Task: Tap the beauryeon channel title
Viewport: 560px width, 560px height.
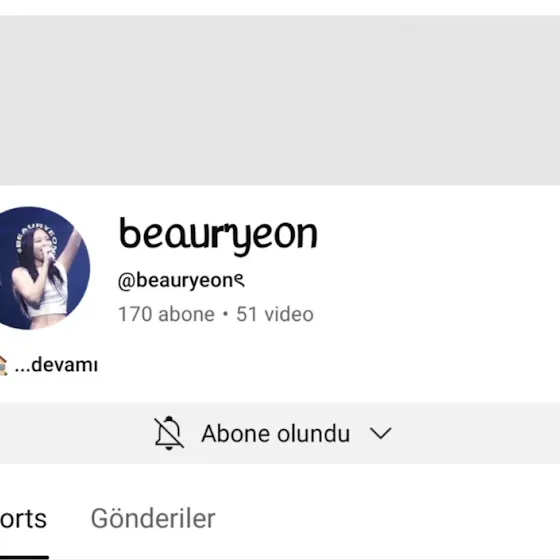Action: (x=218, y=234)
